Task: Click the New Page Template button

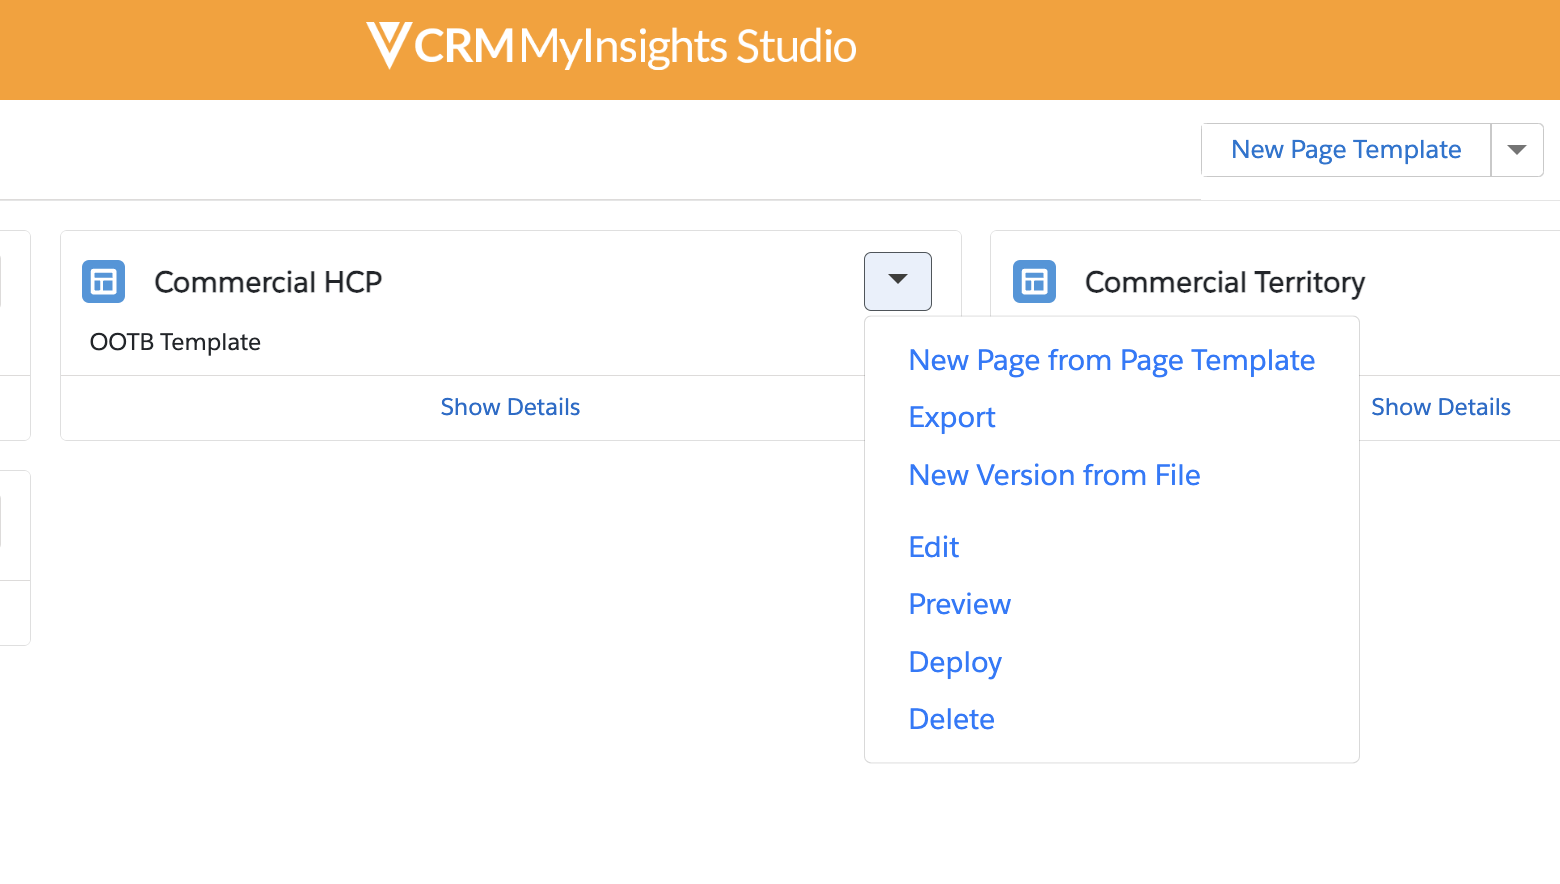Action: pos(1345,150)
